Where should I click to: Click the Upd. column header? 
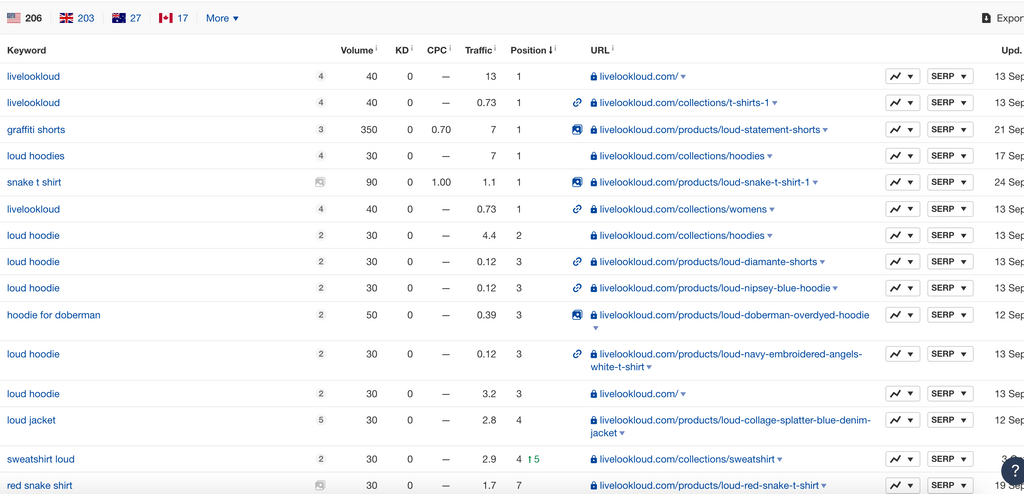pyautogui.click(x=1012, y=50)
